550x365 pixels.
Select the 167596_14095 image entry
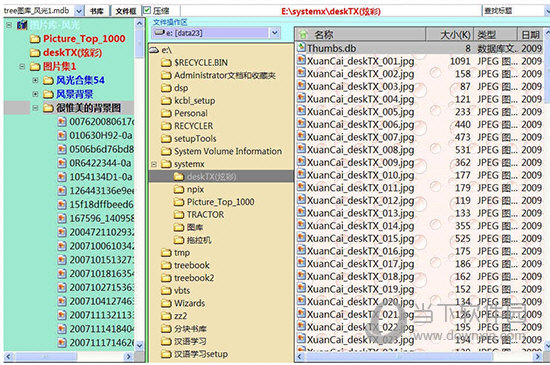click(101, 218)
